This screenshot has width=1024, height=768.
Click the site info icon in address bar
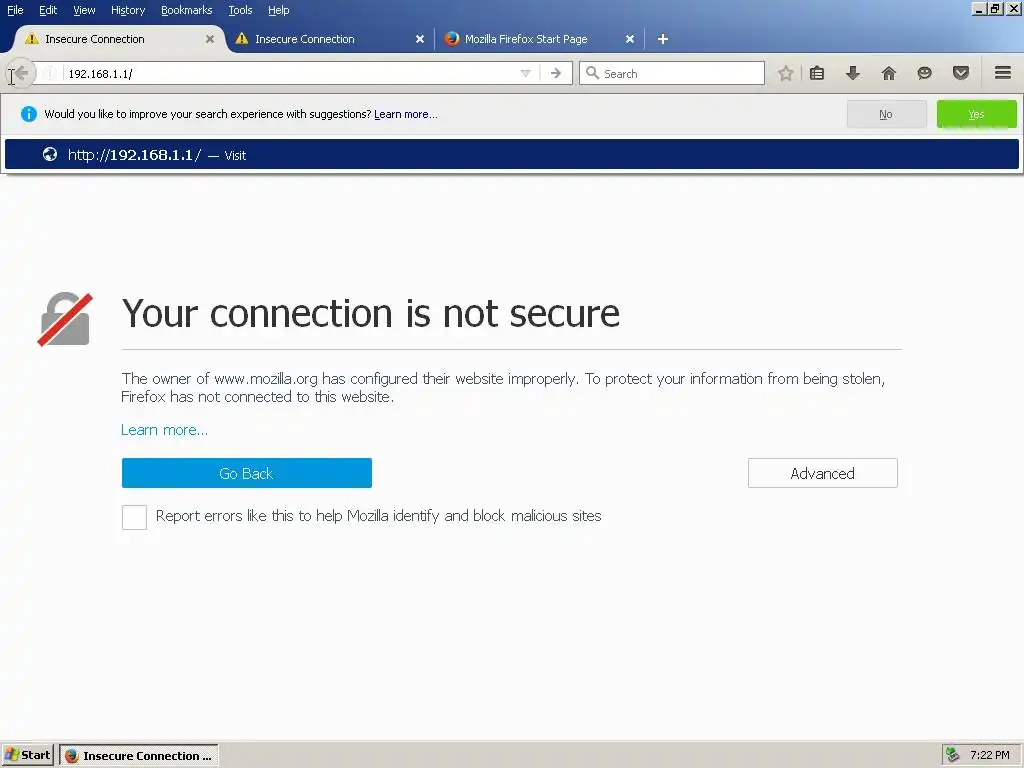tap(50, 73)
